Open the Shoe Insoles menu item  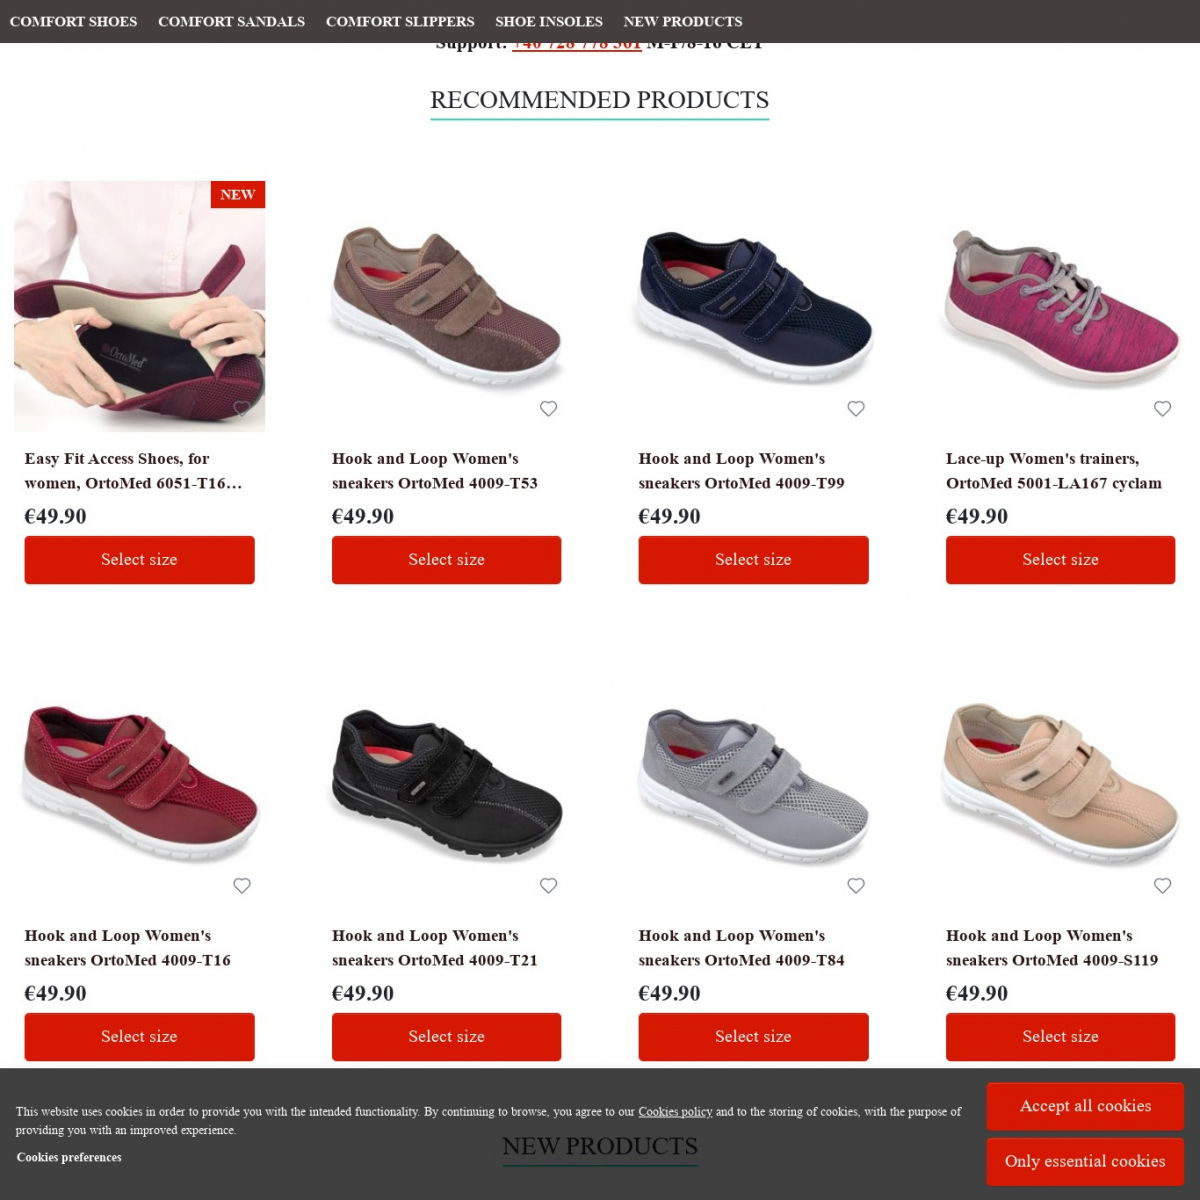(x=549, y=21)
